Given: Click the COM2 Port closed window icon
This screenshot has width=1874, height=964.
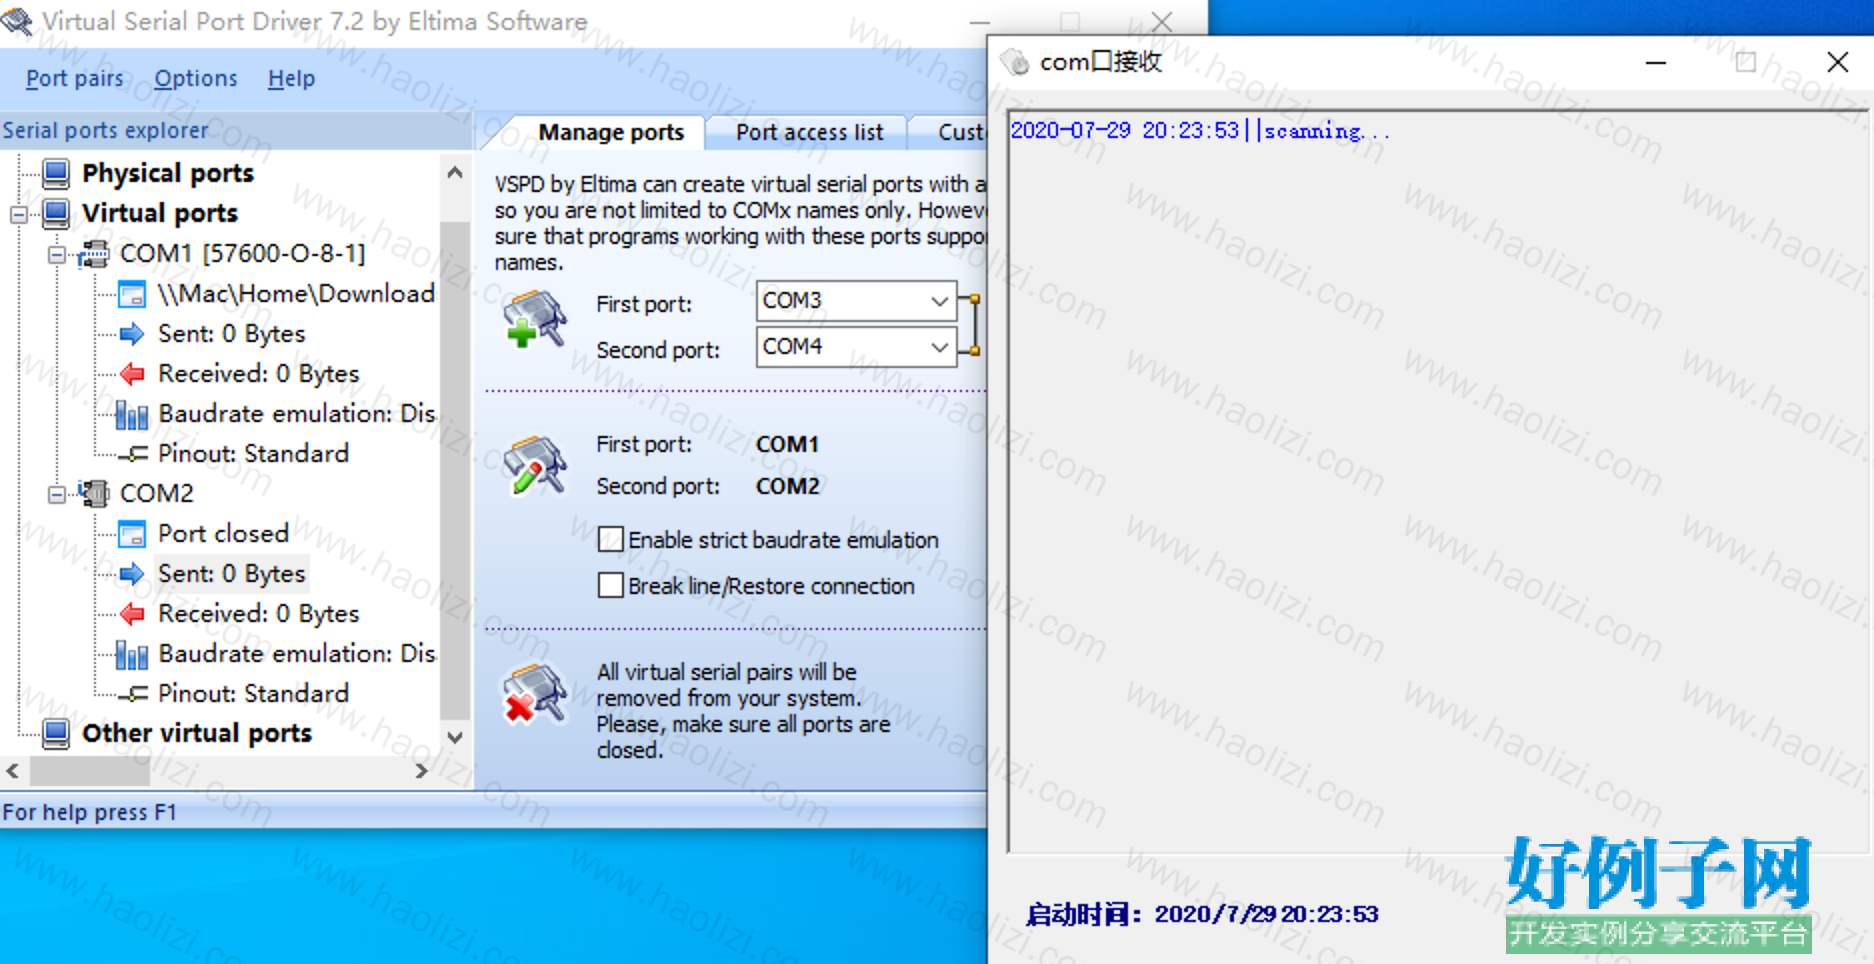Looking at the screenshot, I should [x=132, y=534].
